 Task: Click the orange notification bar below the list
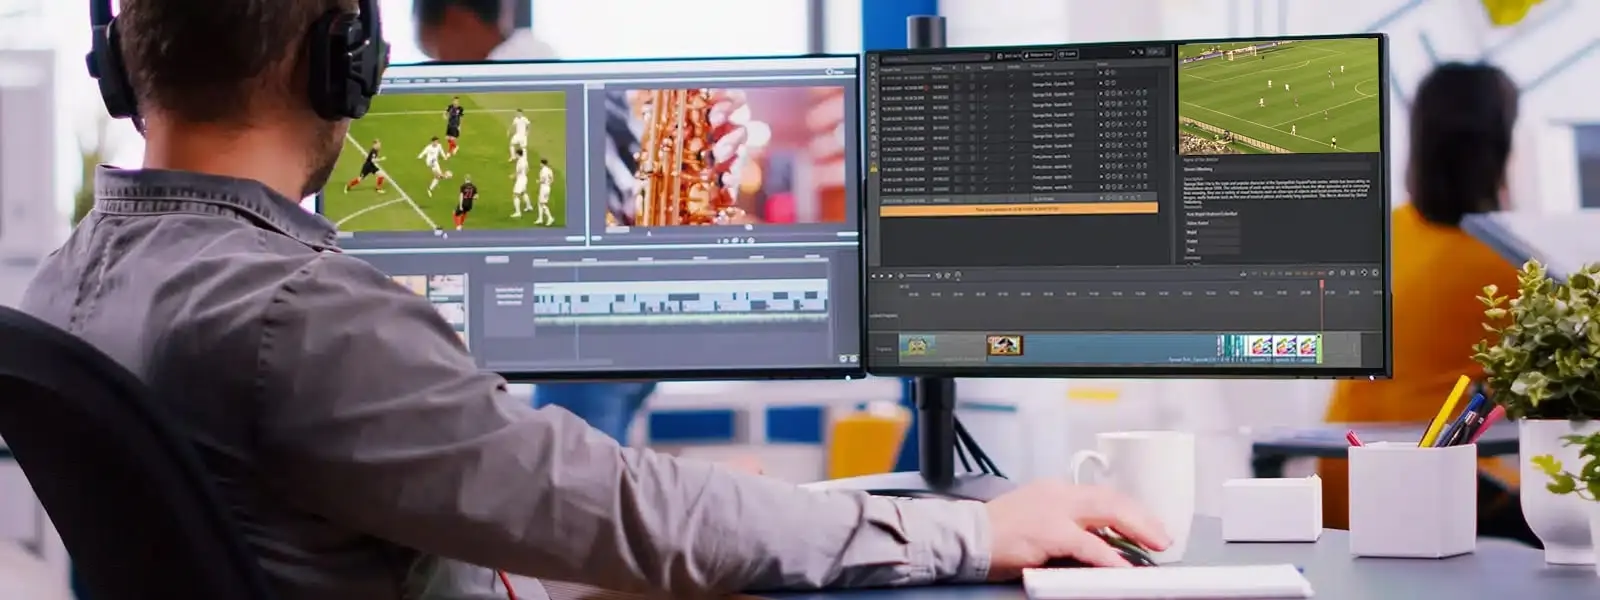1018,209
